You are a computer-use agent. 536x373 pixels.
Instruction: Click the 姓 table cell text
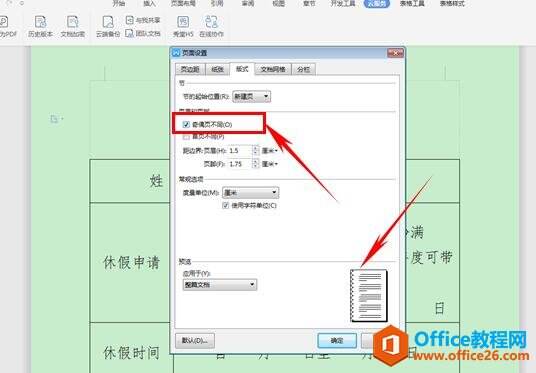pos(156,181)
